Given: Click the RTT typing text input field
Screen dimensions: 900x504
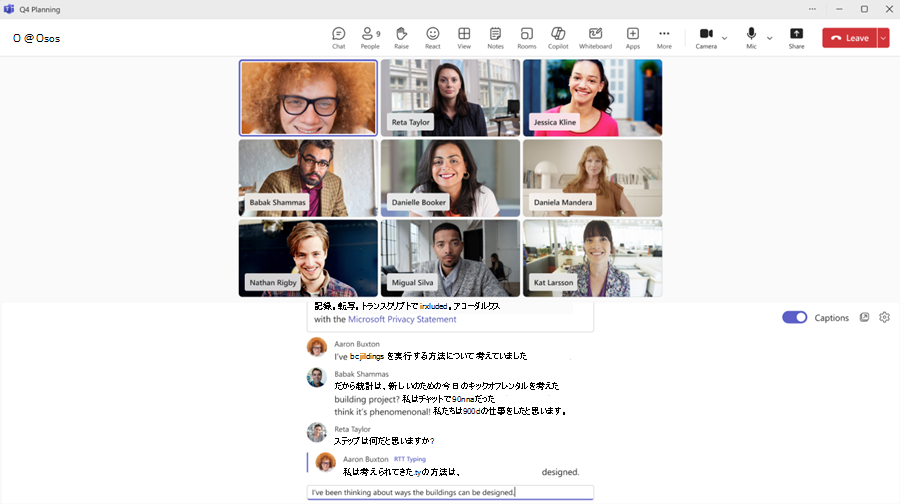Looking at the screenshot, I should [x=450, y=492].
